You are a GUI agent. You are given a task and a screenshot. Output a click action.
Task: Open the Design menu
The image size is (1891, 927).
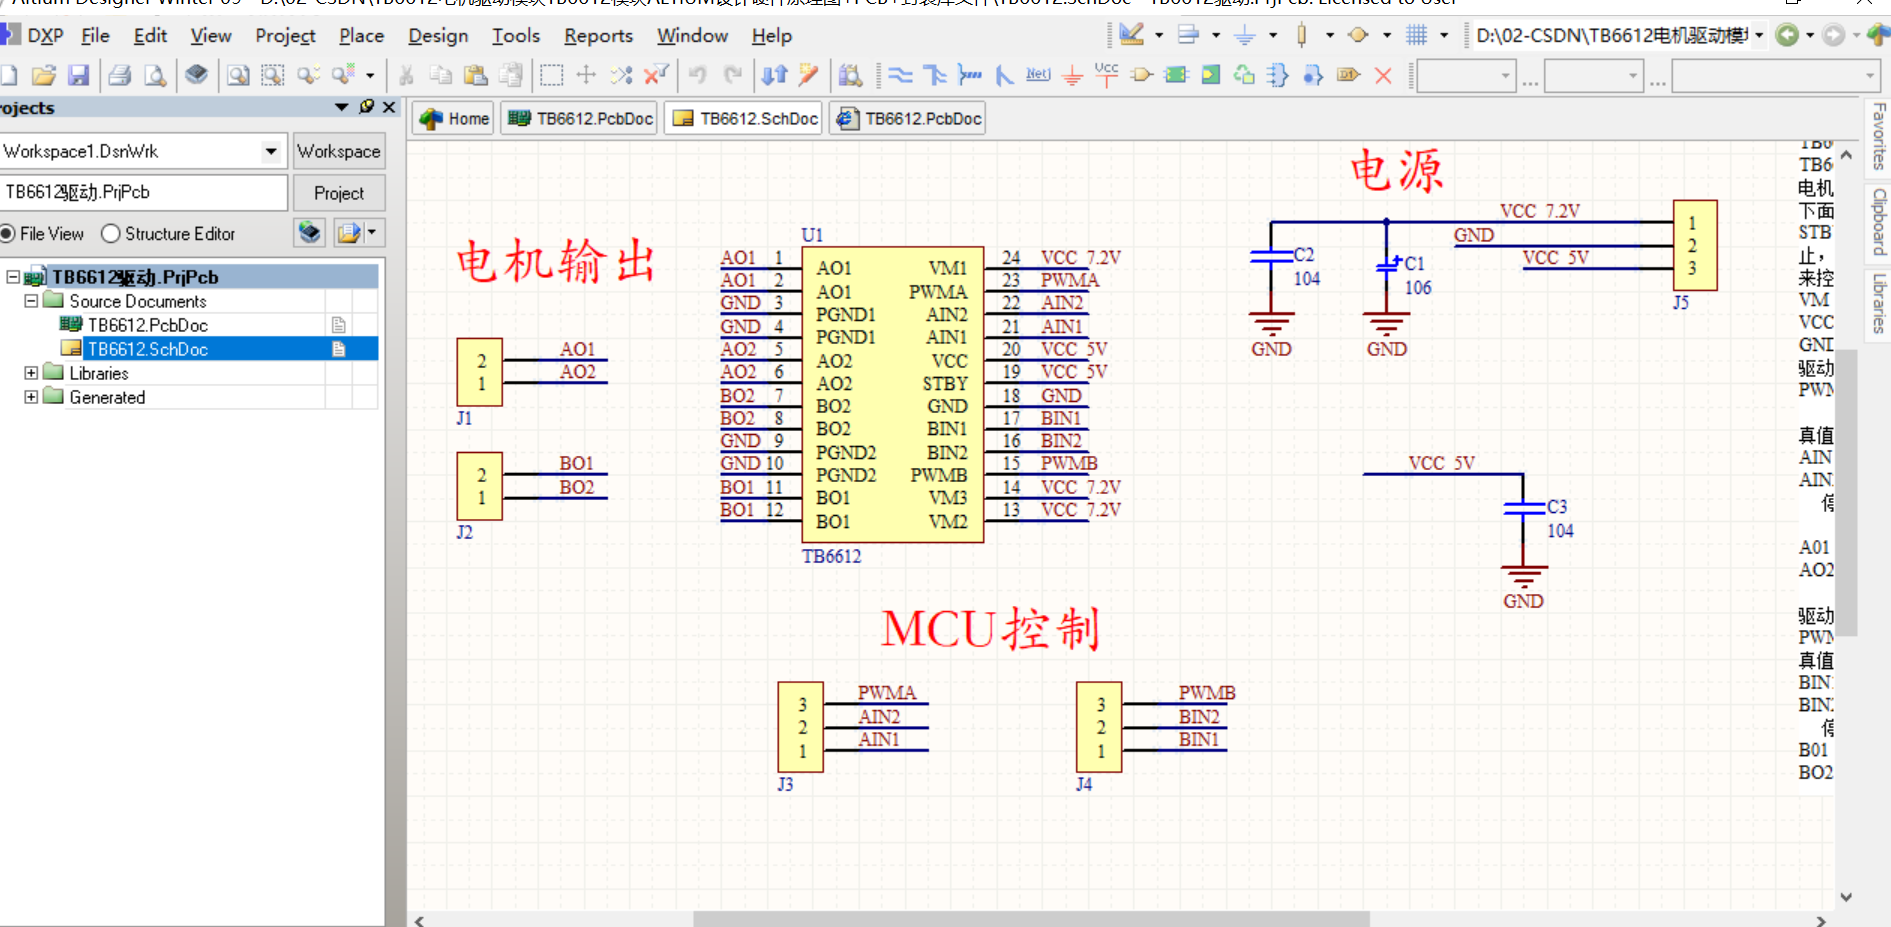[x=438, y=35]
